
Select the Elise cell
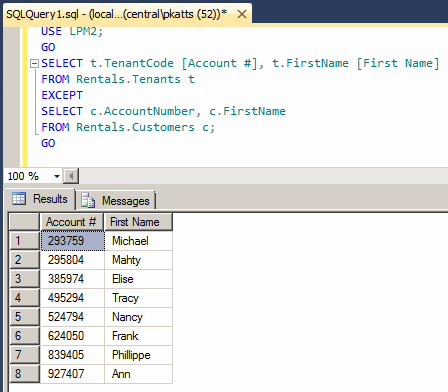[138, 279]
